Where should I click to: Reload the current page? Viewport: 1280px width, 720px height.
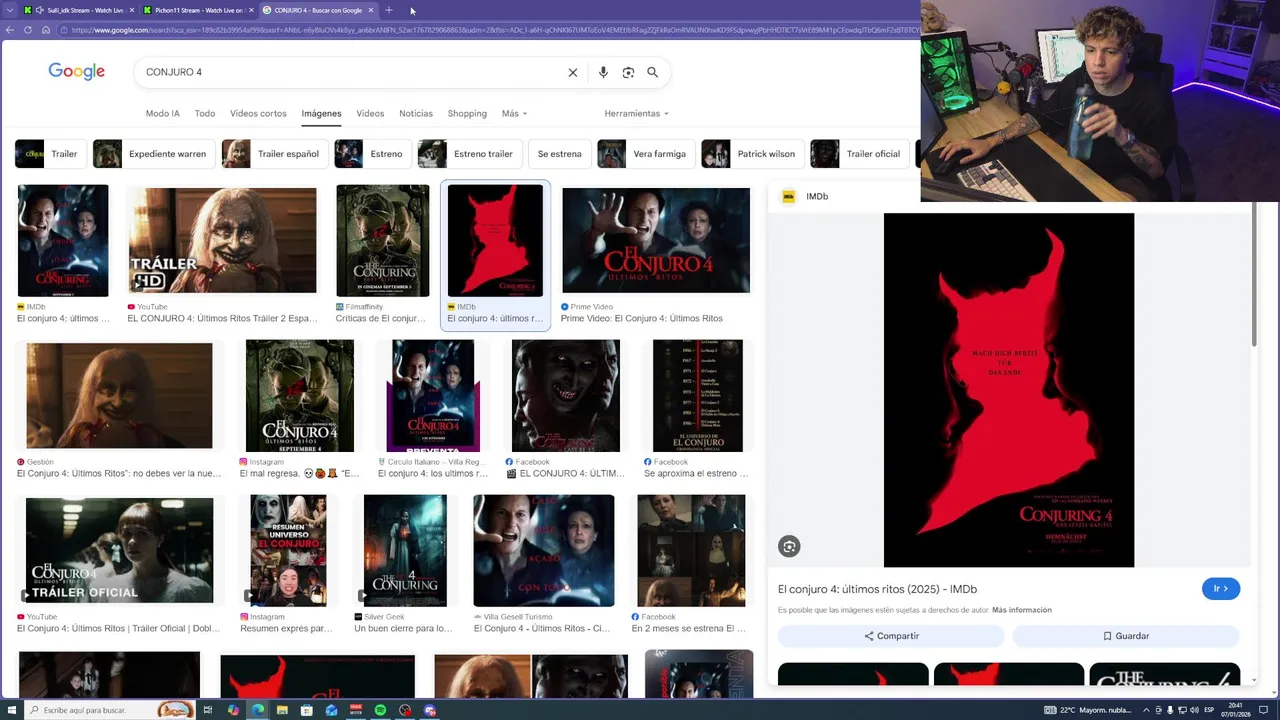(x=28, y=30)
